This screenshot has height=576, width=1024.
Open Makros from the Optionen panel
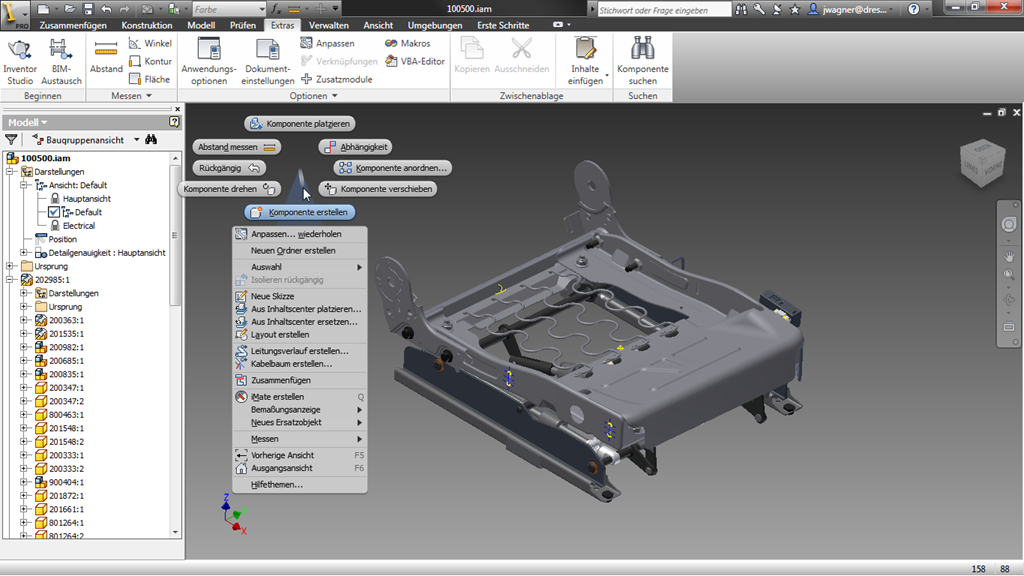(x=408, y=43)
